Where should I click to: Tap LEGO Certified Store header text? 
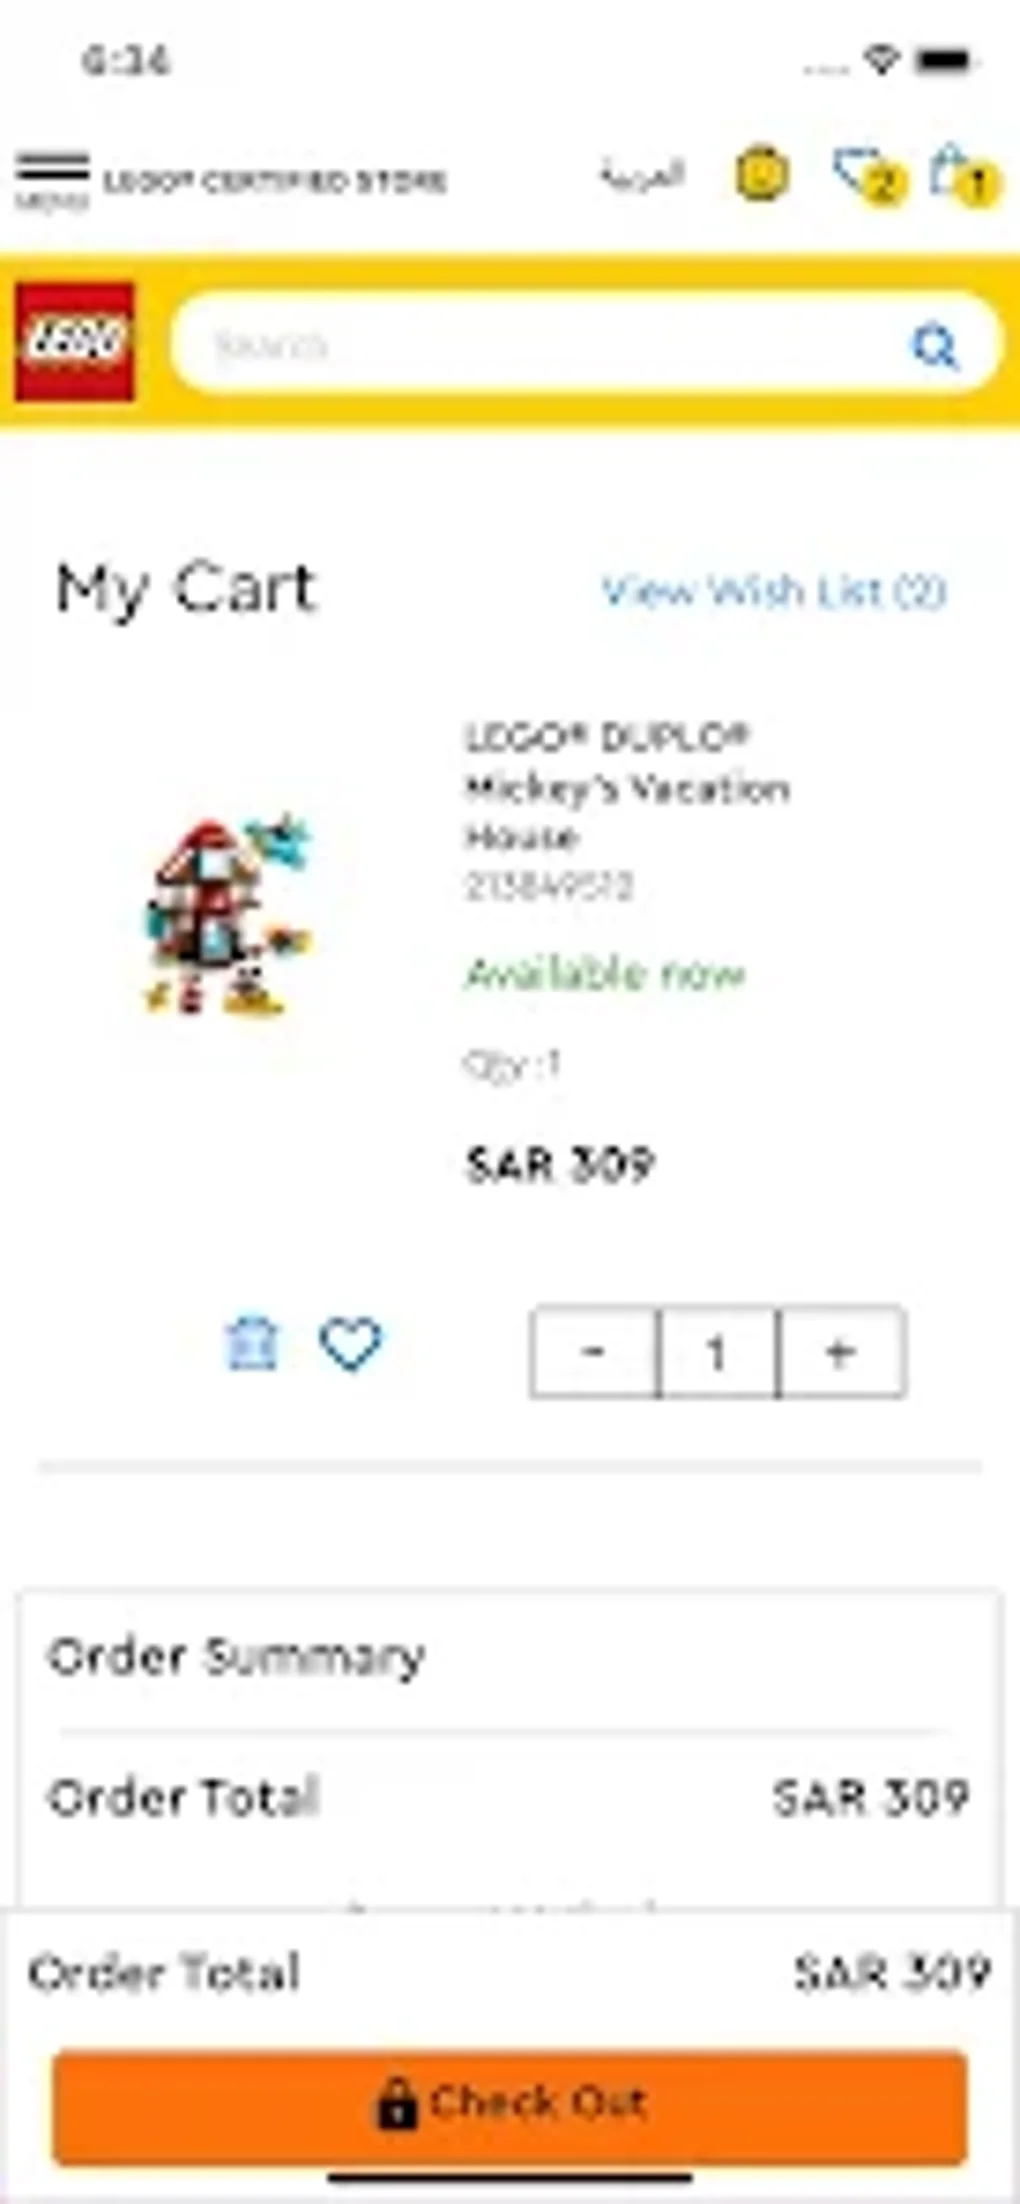[275, 181]
